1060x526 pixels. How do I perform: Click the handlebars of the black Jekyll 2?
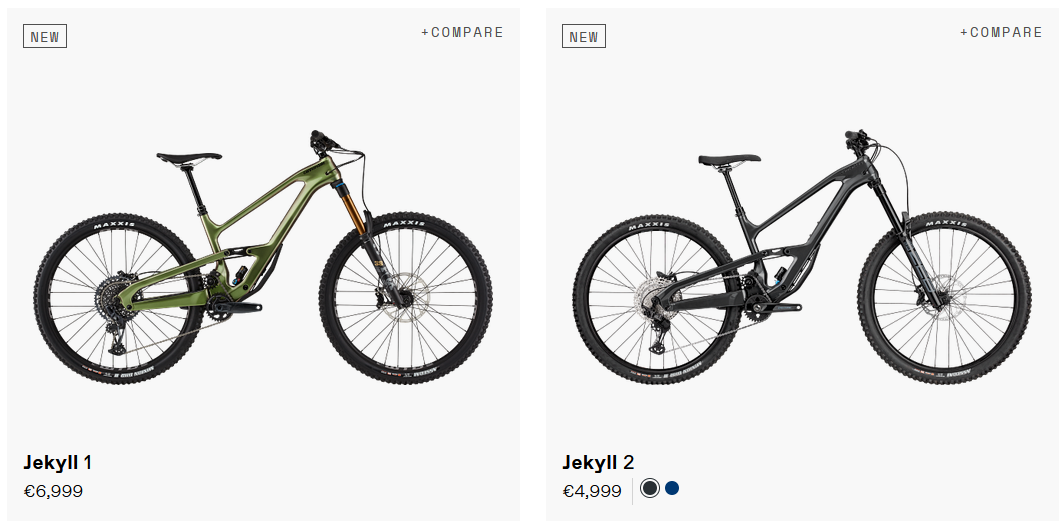tap(860, 139)
